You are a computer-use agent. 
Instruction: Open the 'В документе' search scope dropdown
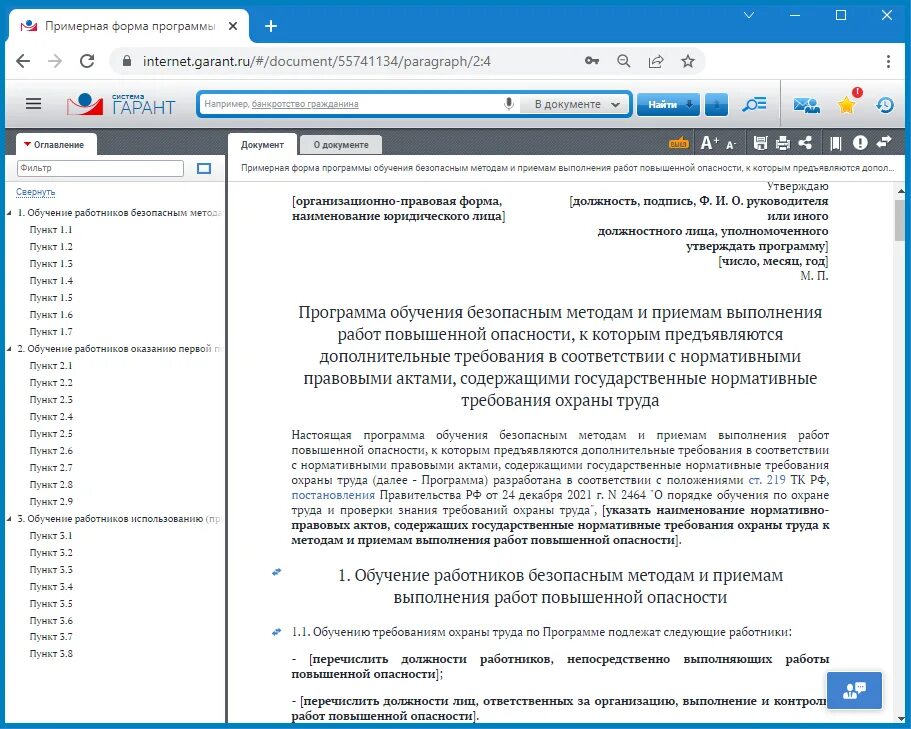tap(577, 105)
